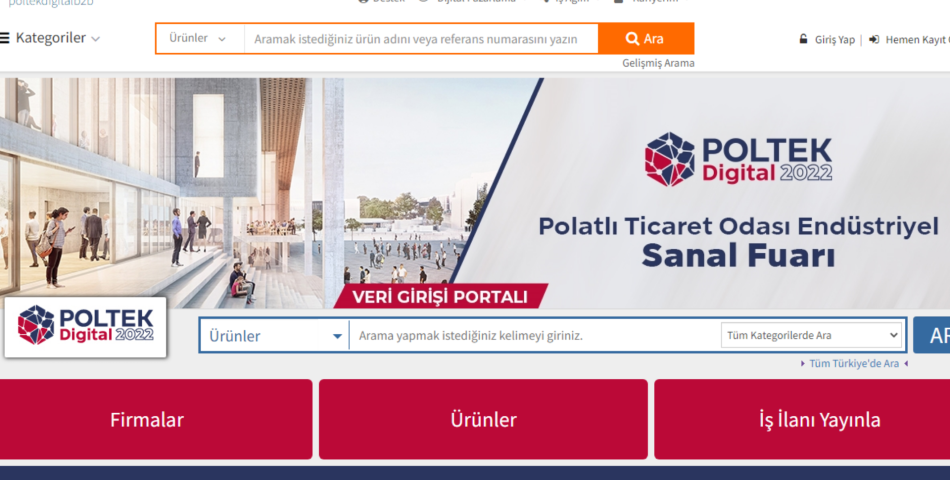The image size is (950, 480).
Task: Focus the Arama yapmak istediğiniz kelimeyi field
Action: point(535,335)
